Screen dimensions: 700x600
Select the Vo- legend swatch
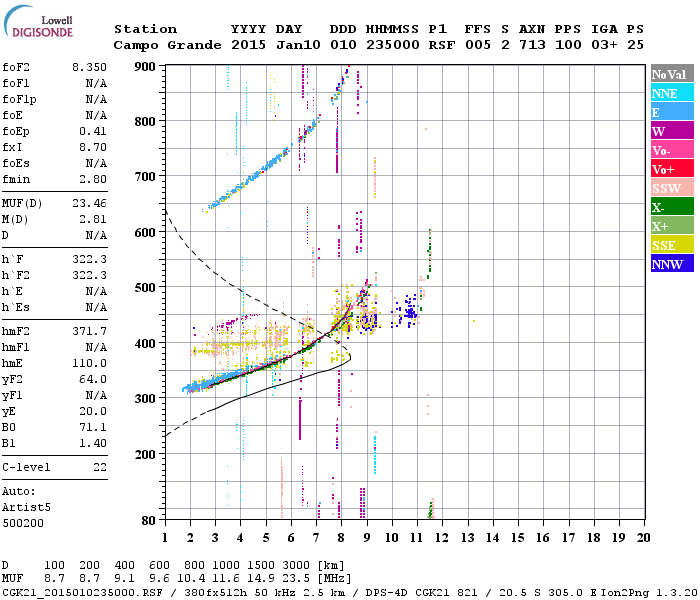(672, 150)
